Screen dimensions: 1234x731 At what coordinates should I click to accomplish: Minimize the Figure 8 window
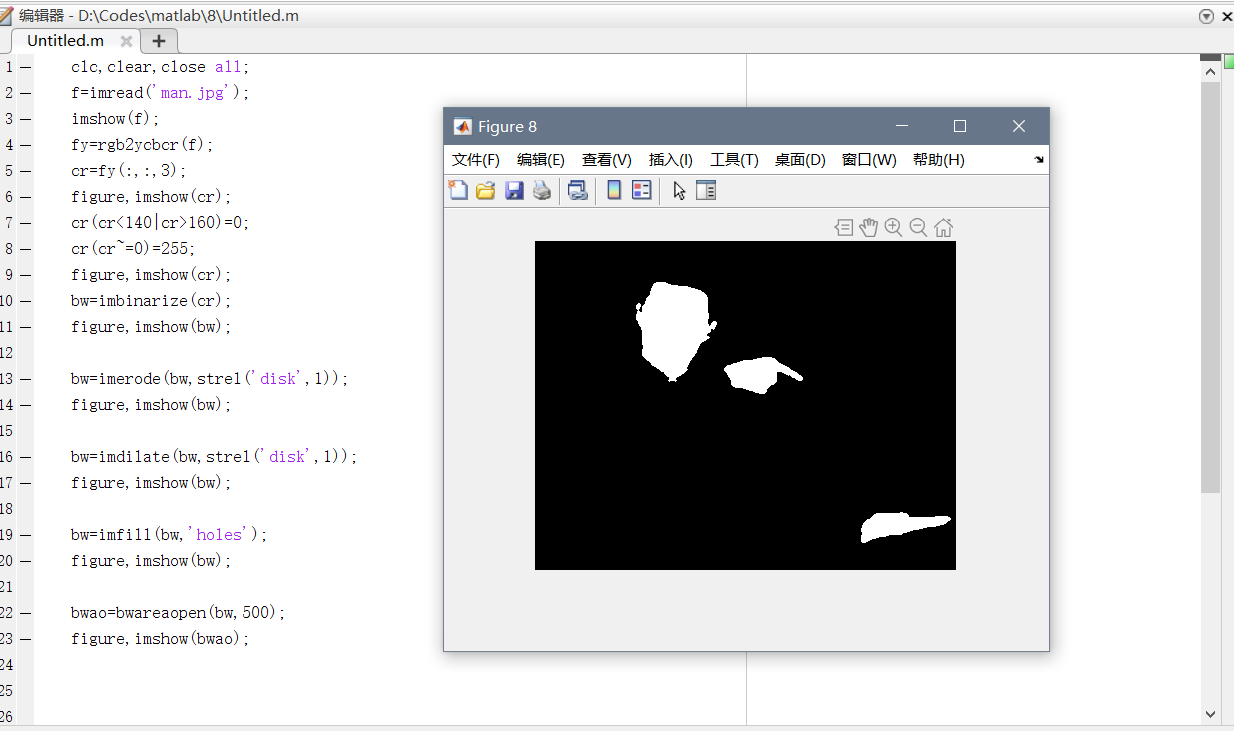[x=902, y=126]
